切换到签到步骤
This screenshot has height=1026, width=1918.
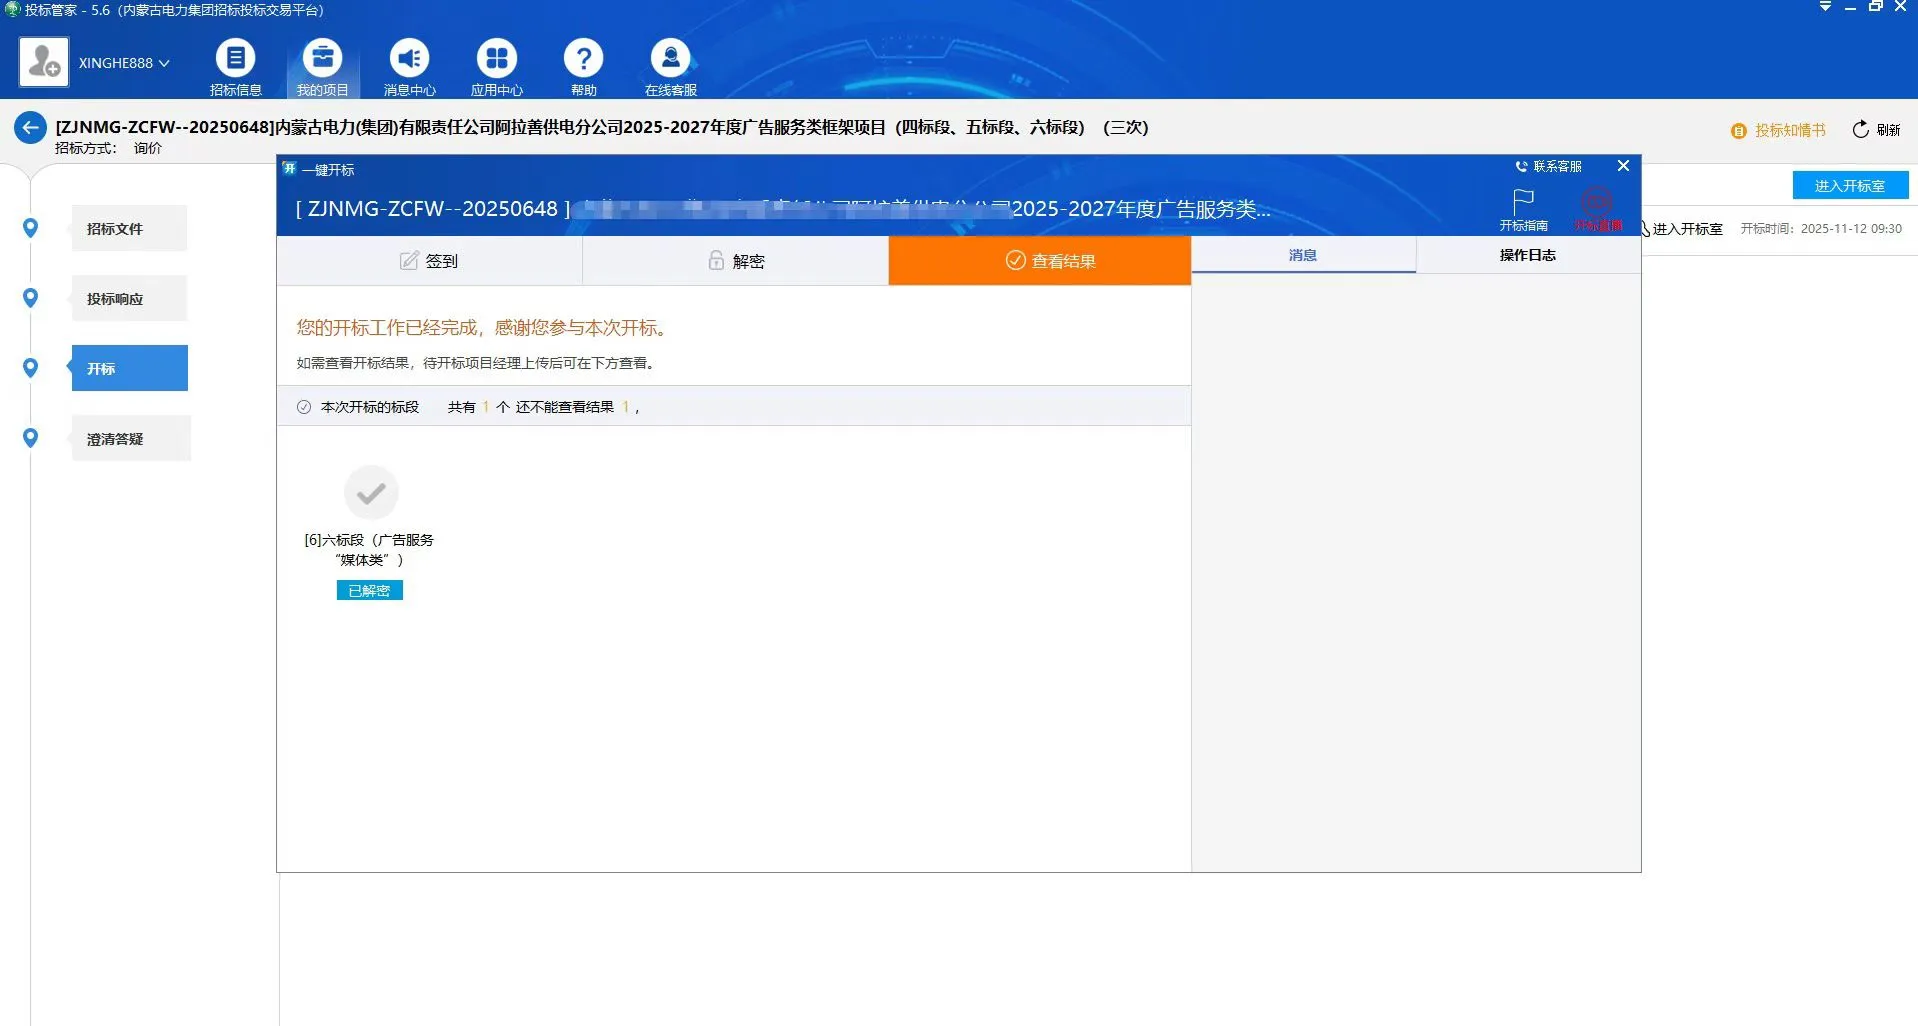431,260
